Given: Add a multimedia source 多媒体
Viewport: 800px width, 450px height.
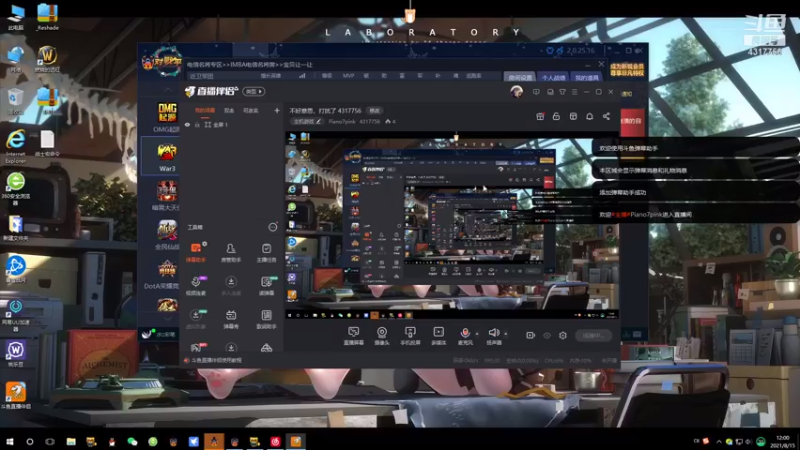Looking at the screenshot, I should (438, 336).
